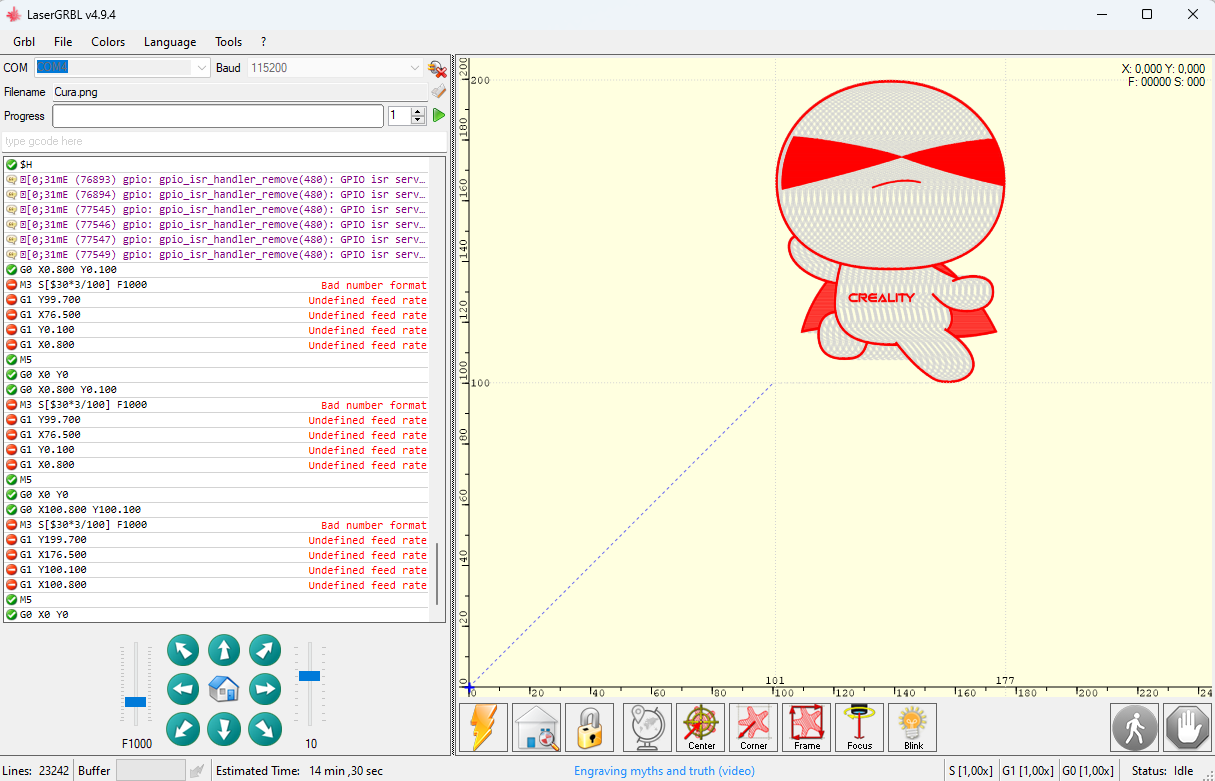
Task: Click the green run program play button
Action: pyautogui.click(x=438, y=116)
